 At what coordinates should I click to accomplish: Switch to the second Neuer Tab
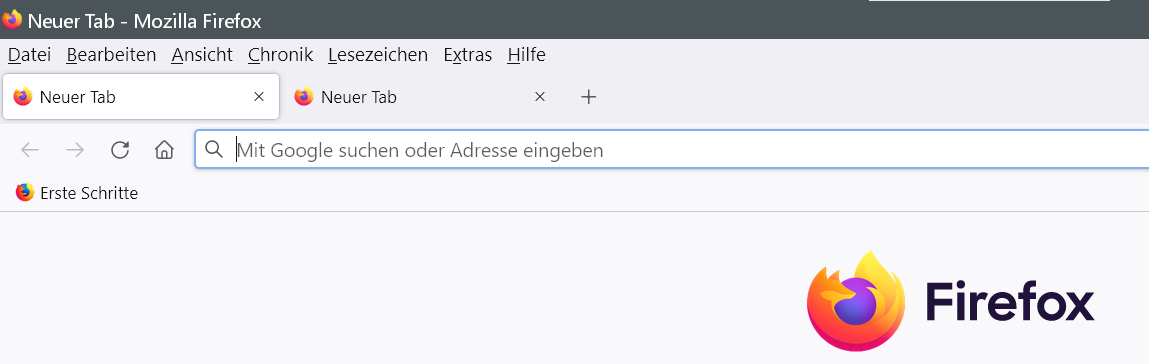click(410, 97)
